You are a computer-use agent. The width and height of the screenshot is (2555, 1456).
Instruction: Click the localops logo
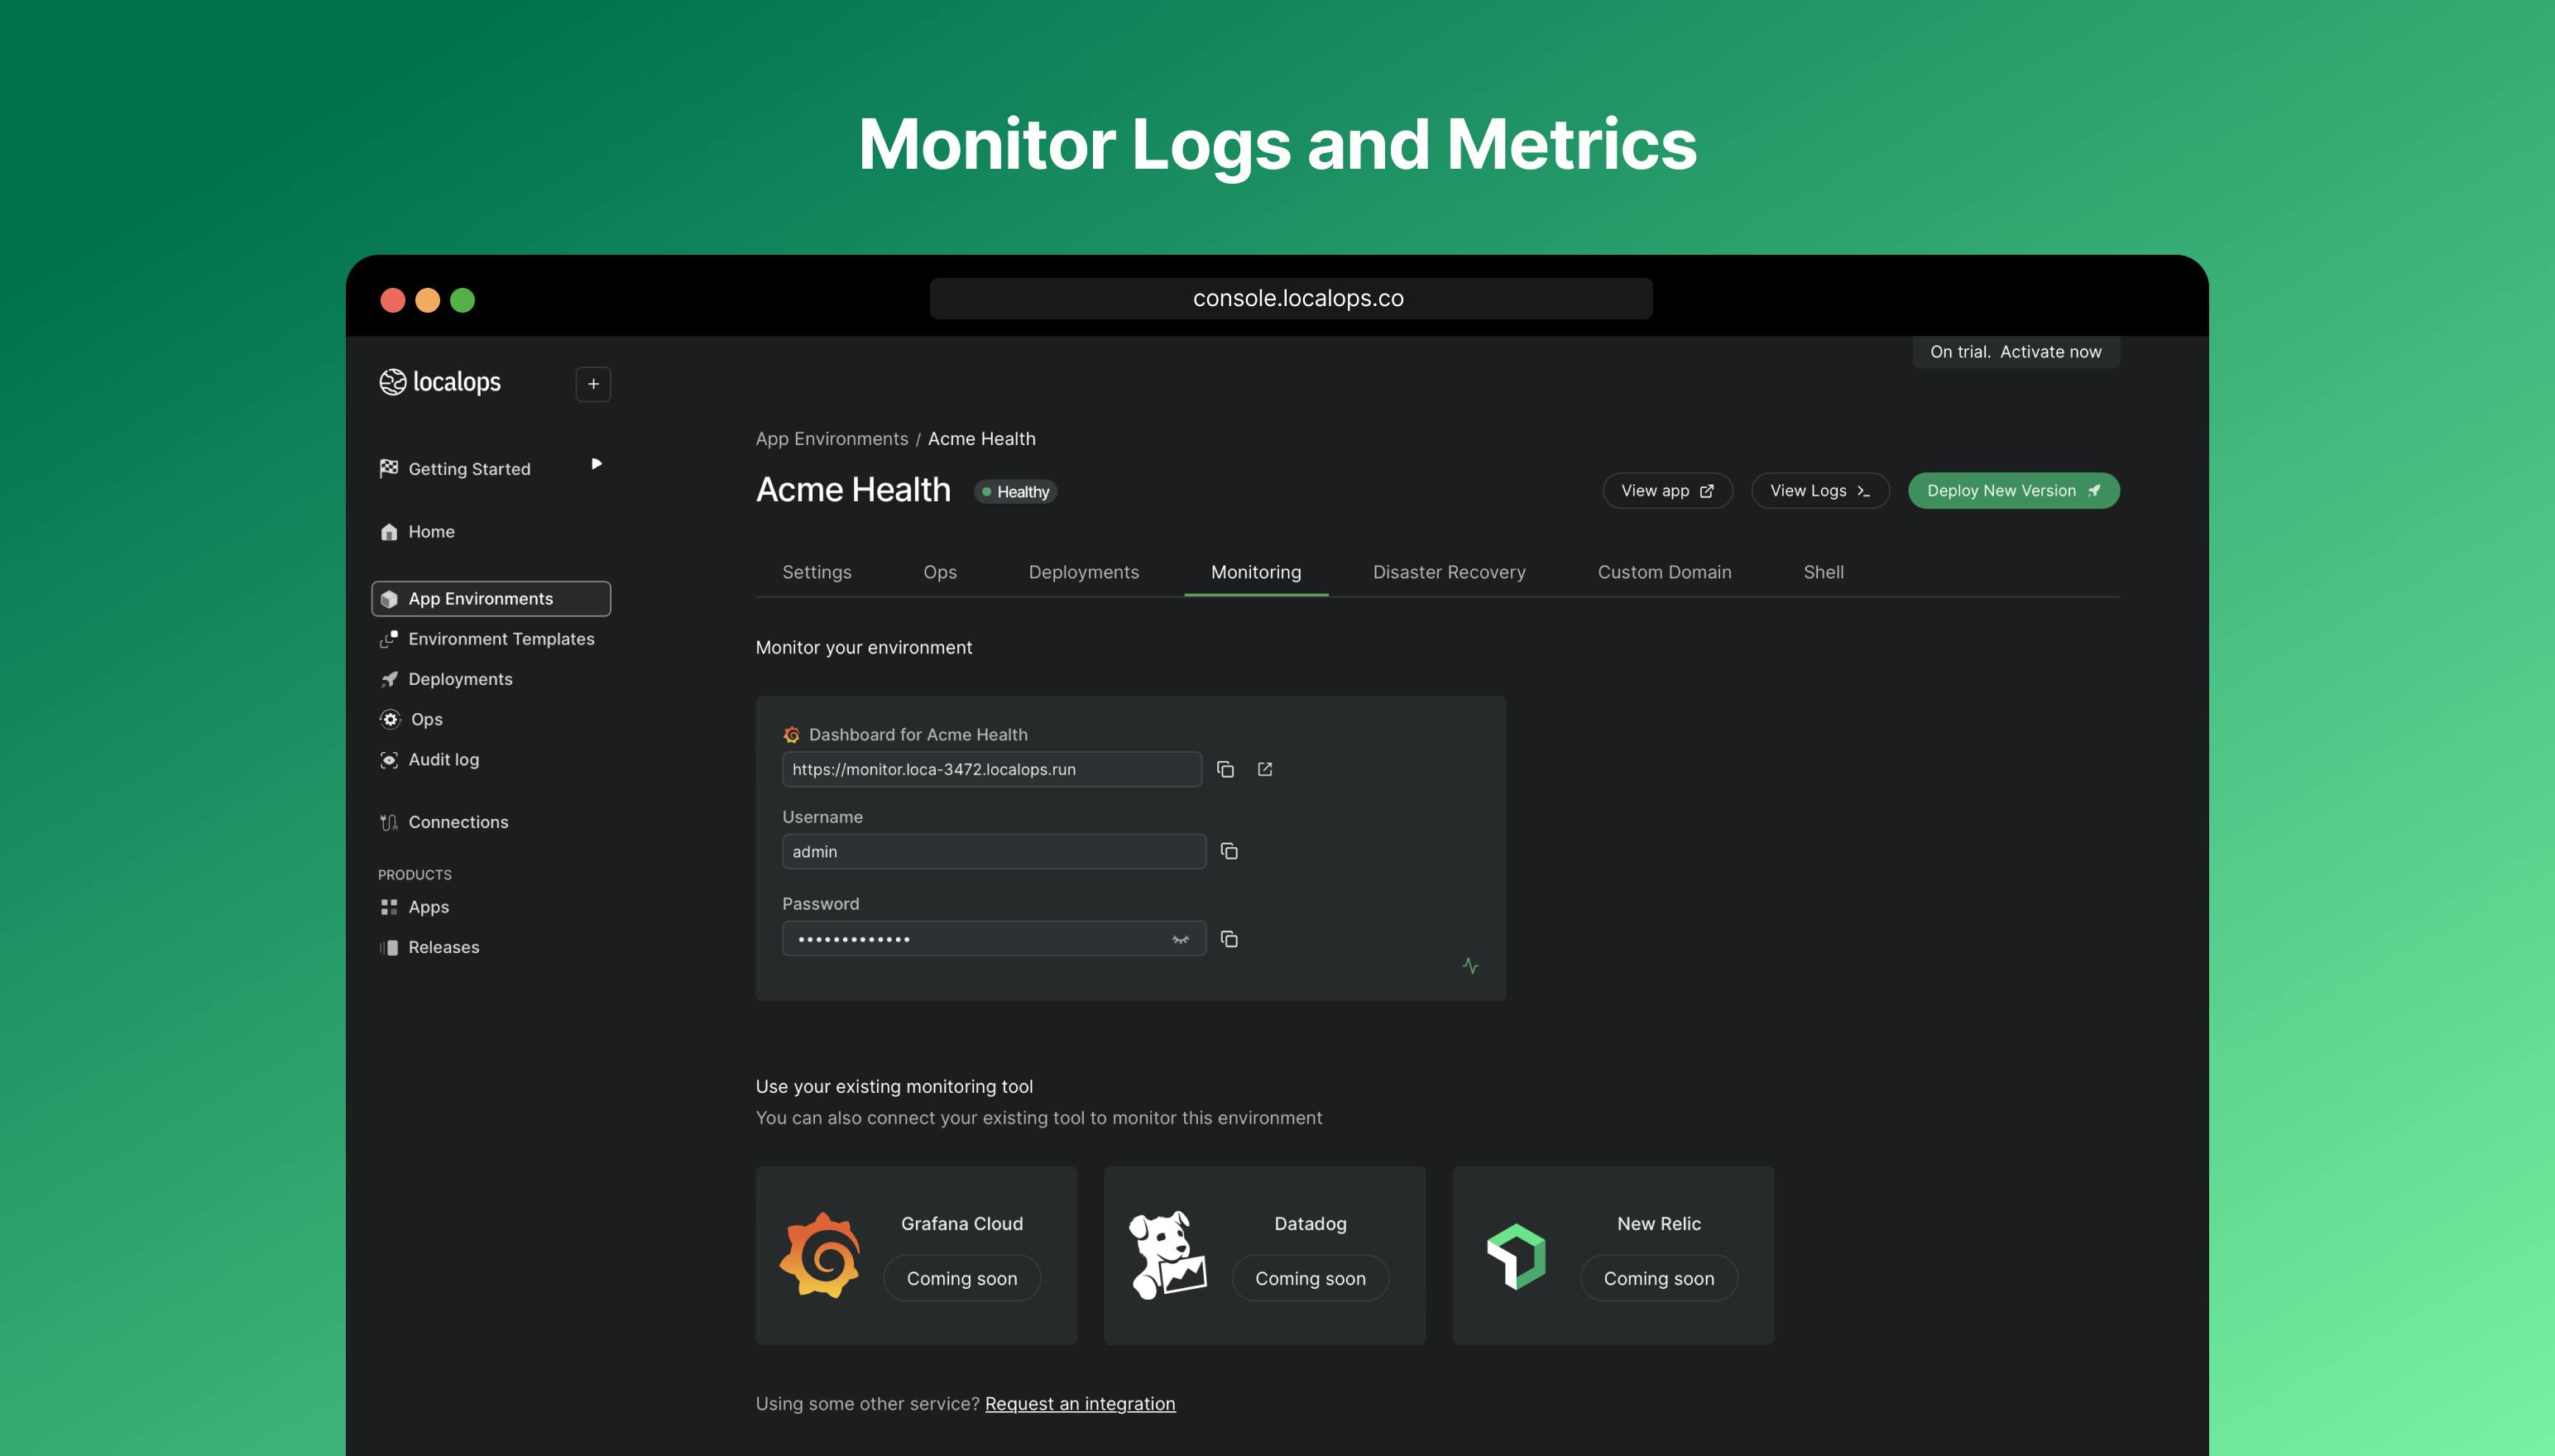pos(440,382)
